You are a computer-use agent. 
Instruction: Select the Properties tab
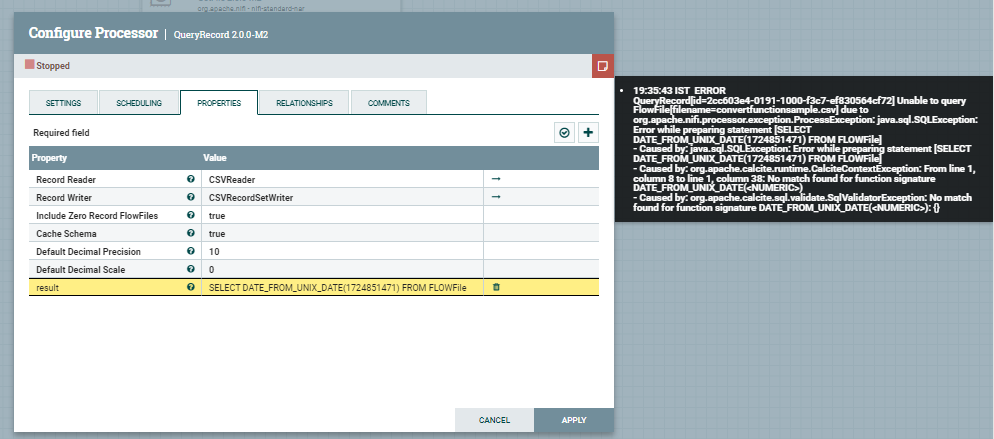(219, 103)
